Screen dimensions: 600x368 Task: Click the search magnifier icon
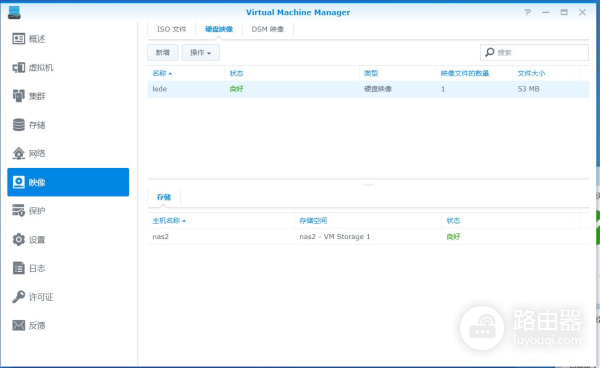point(489,52)
